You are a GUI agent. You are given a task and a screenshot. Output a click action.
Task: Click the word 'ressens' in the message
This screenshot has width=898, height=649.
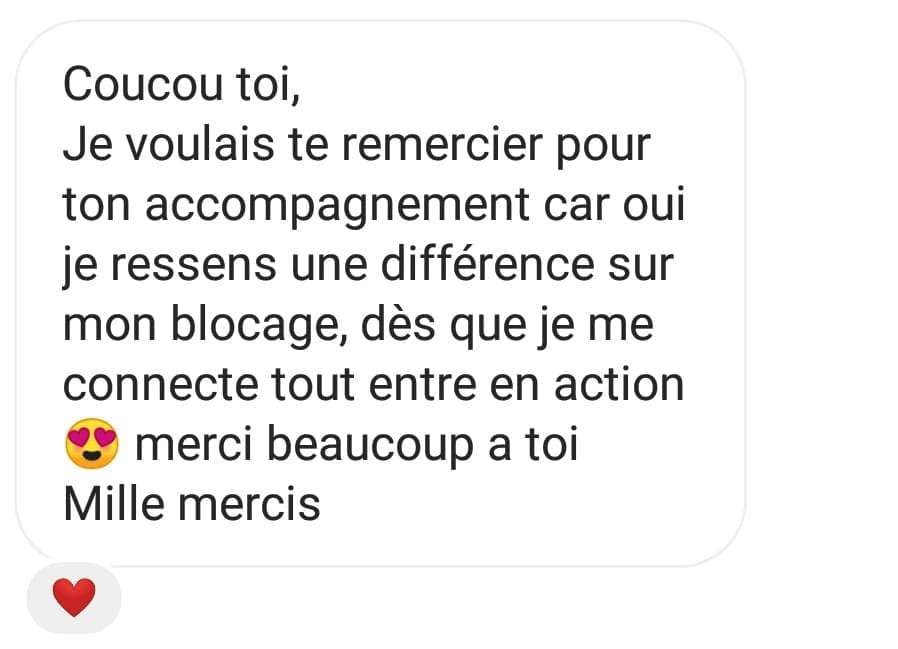pyautogui.click(x=193, y=266)
